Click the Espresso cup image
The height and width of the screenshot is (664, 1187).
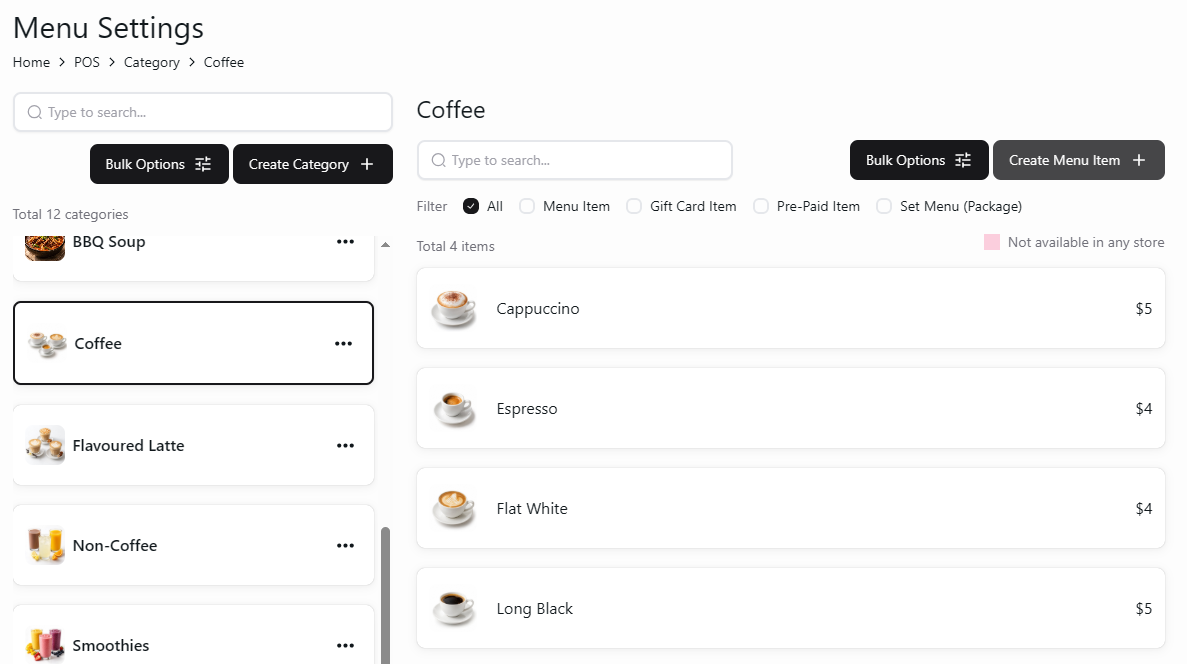453,408
